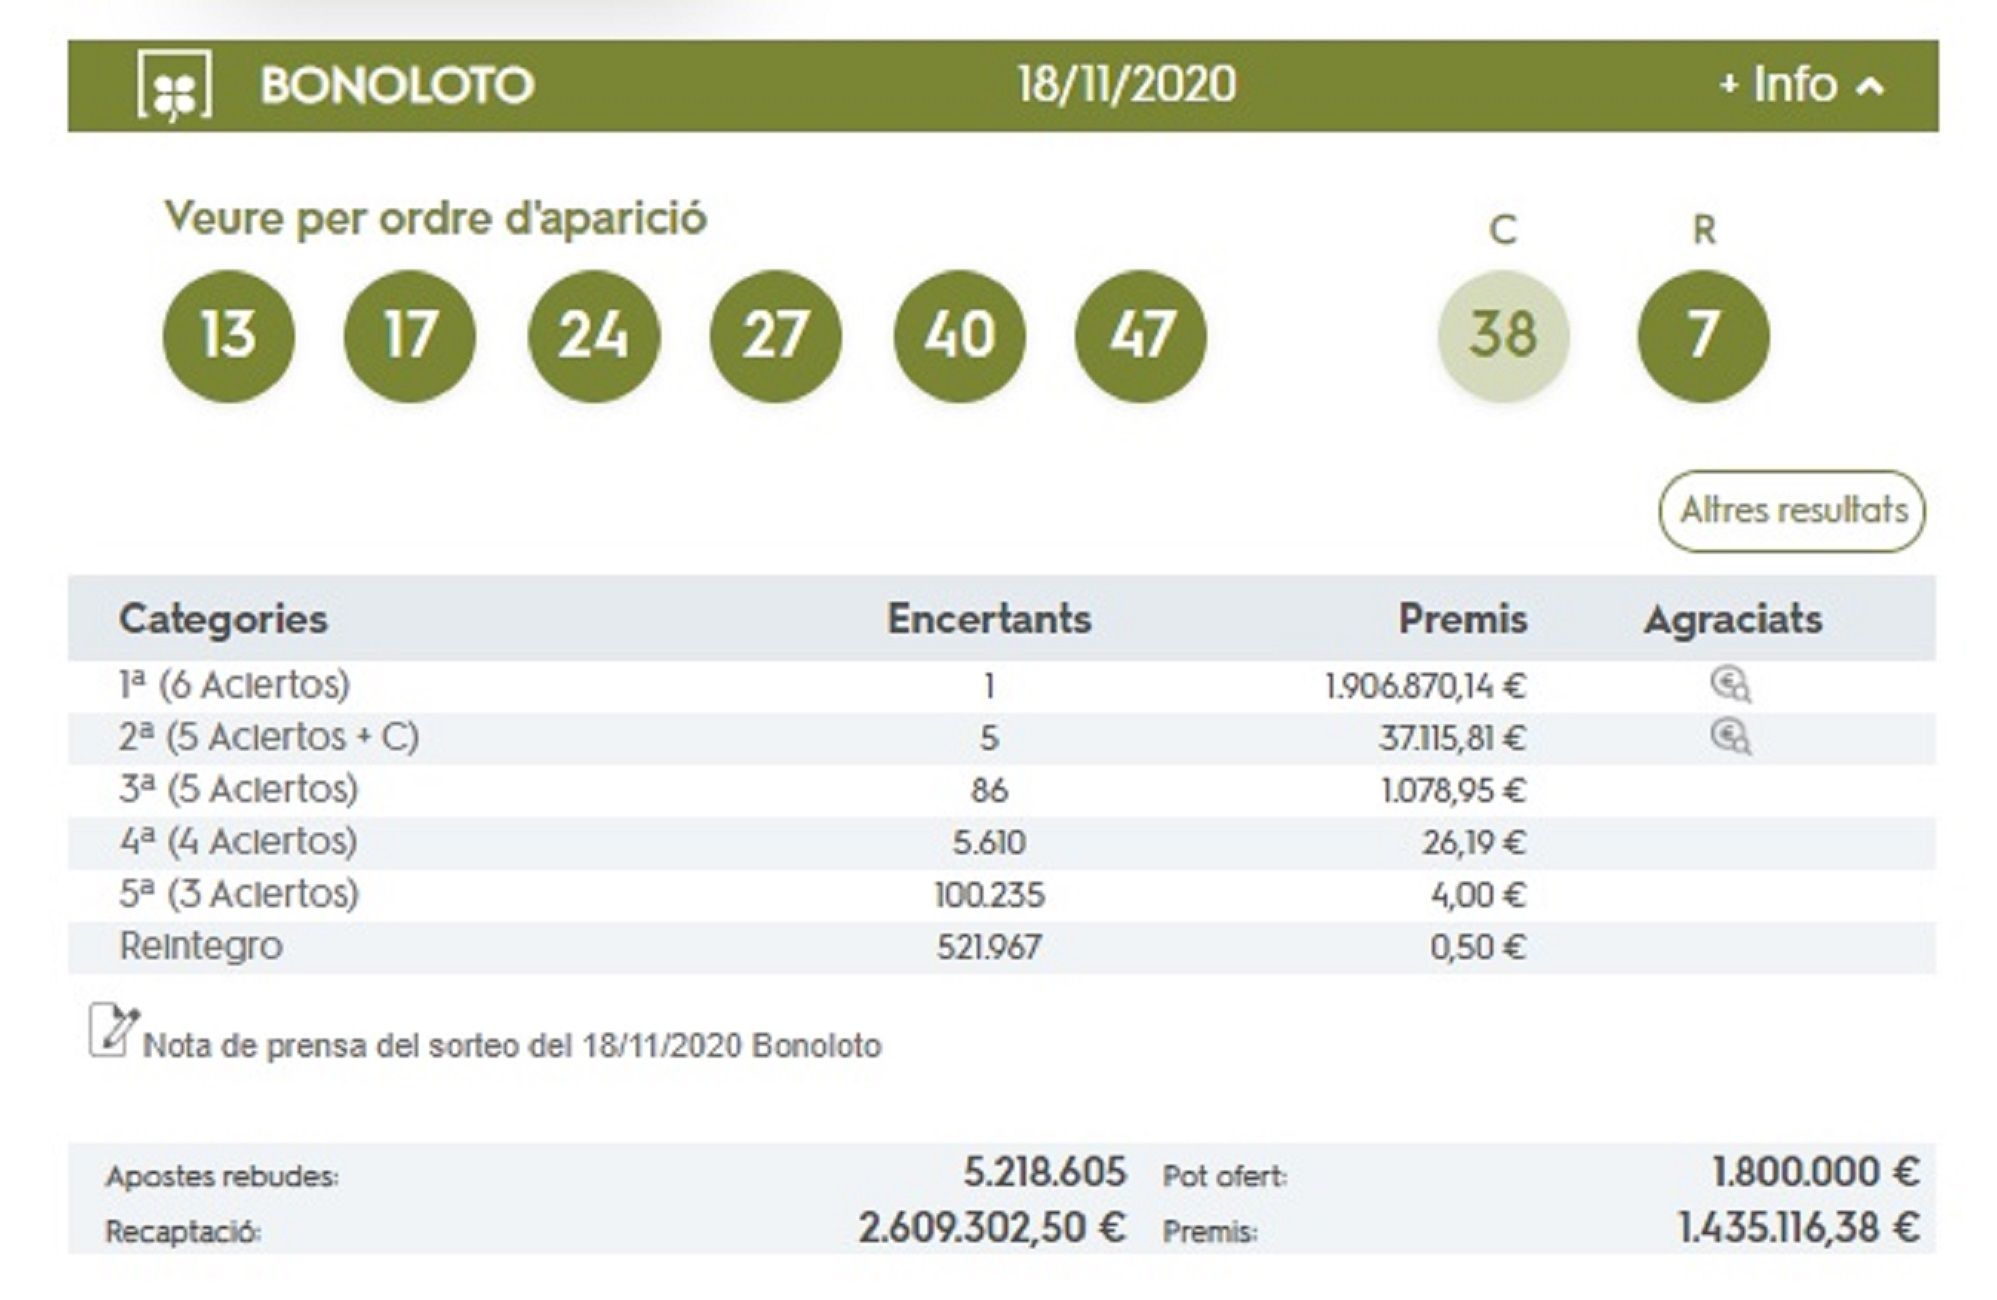Viewport: 1997px width, 1300px height.
Task: Click prize amount 1.078,95 €
Action: [x=1453, y=791]
